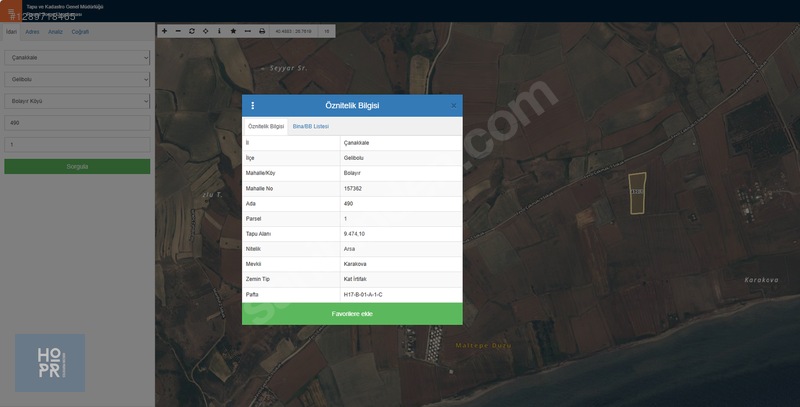
Task: Open the hamburger menu in the header
Action: click(11, 11)
